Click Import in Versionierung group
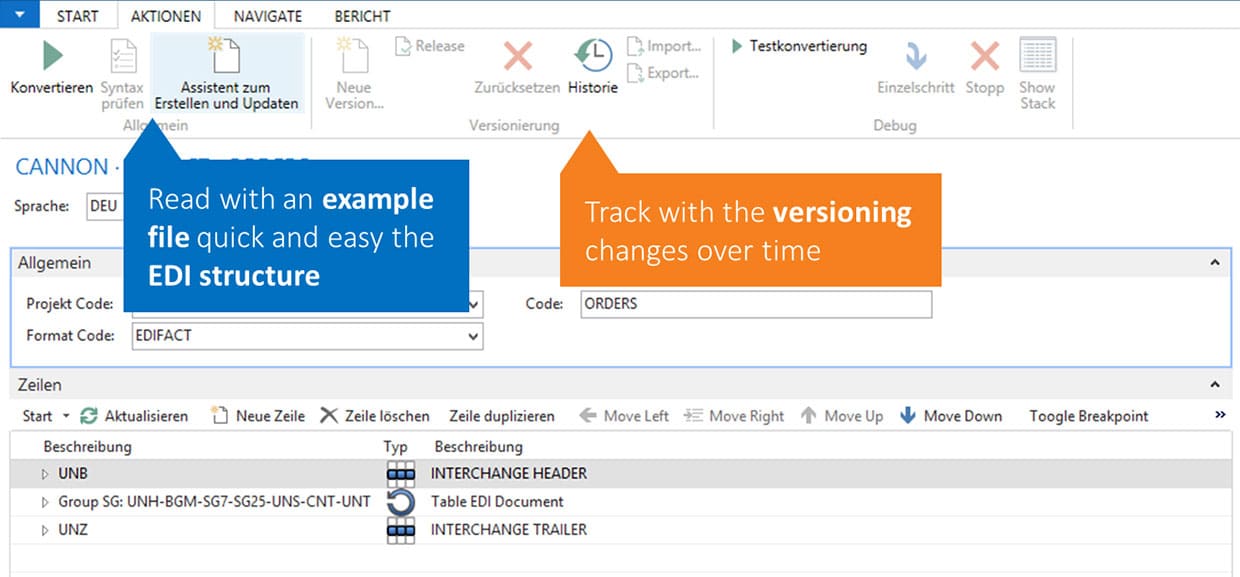This screenshot has height=577, width=1240. pos(664,46)
